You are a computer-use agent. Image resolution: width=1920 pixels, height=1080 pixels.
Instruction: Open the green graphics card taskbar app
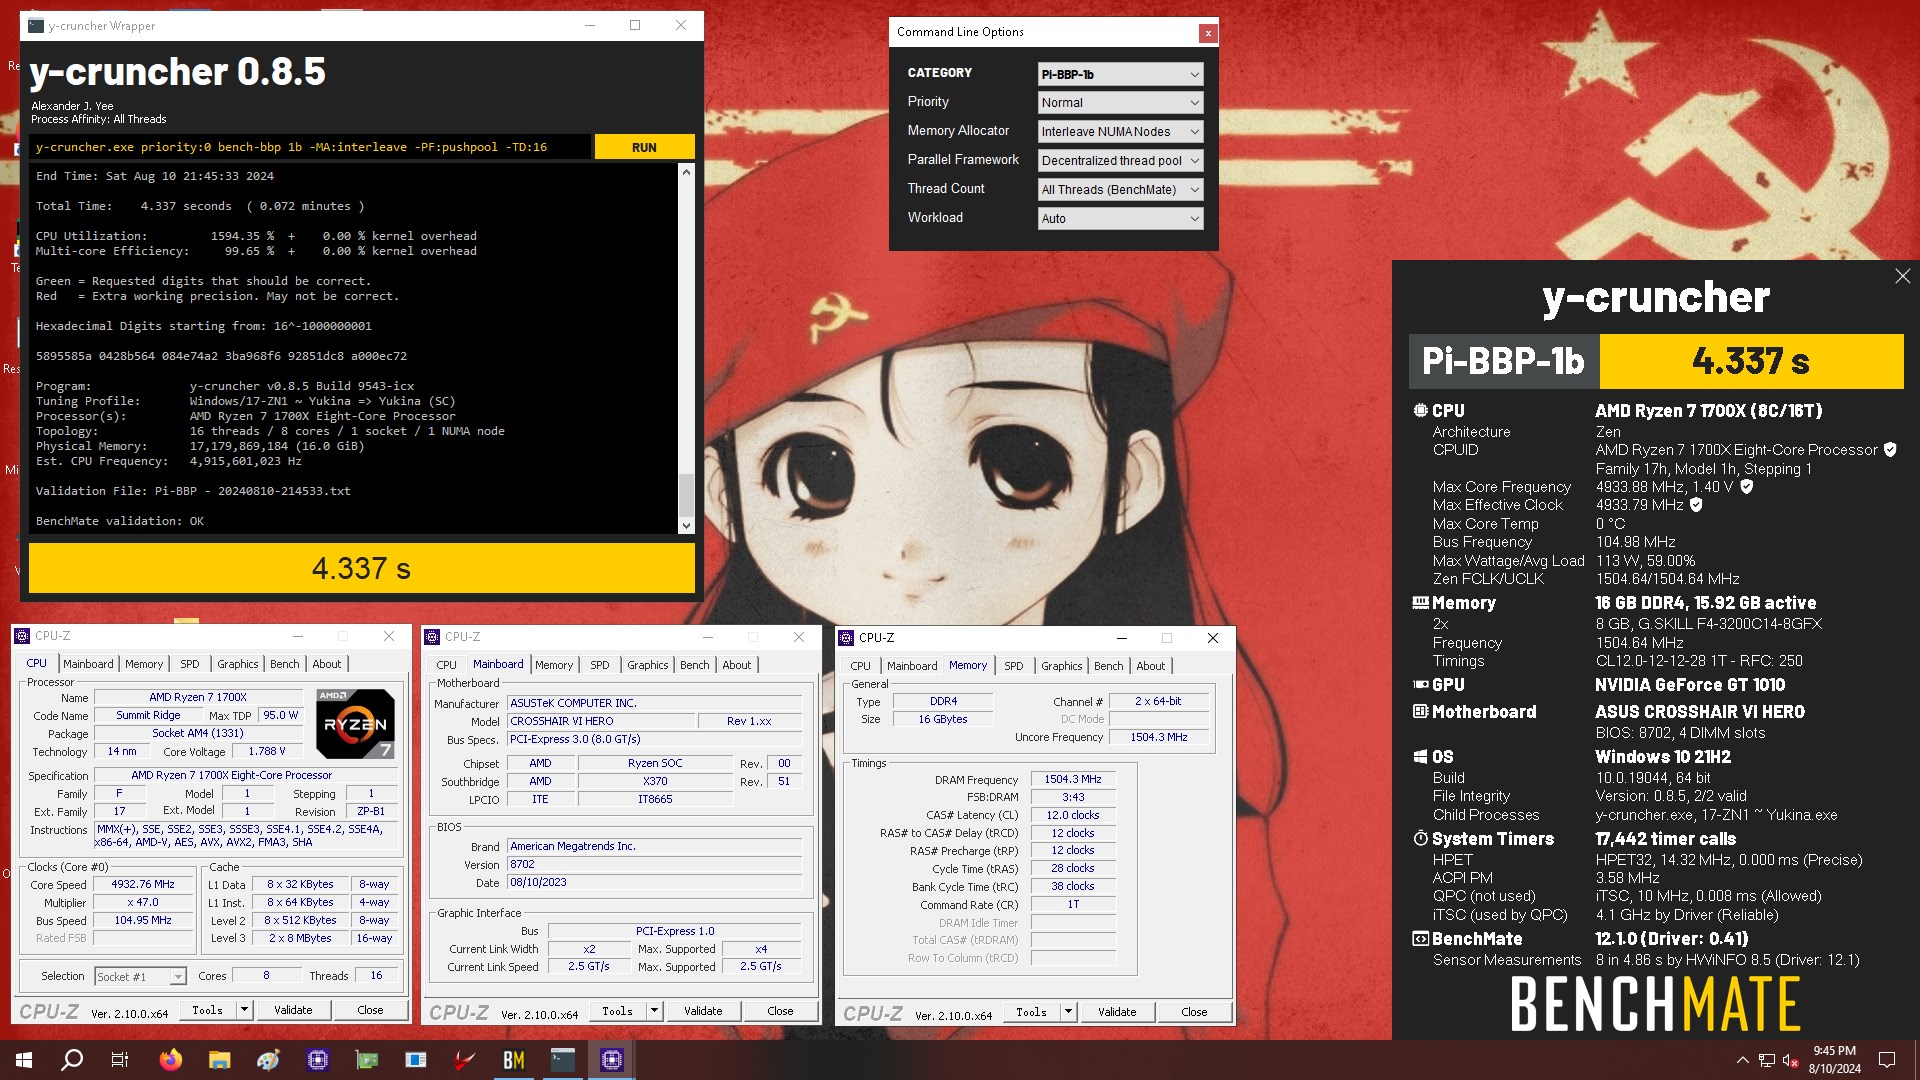[x=367, y=1060]
